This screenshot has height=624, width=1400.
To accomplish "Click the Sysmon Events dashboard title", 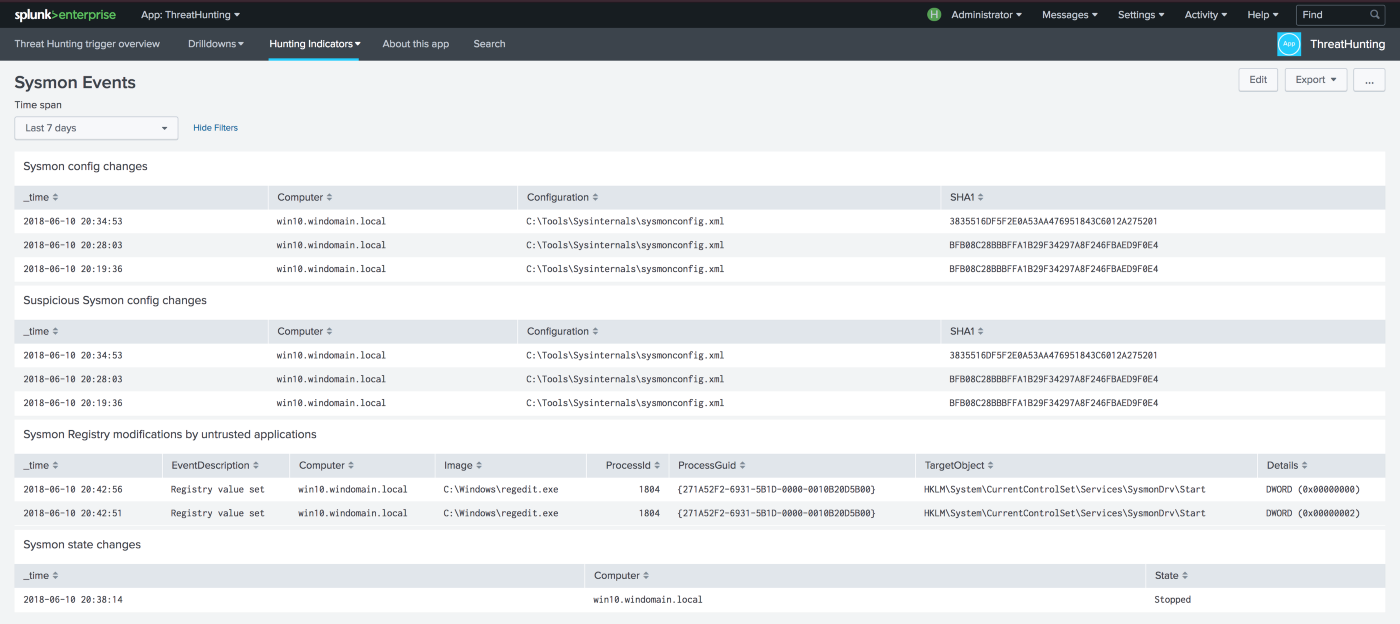I will [75, 82].
